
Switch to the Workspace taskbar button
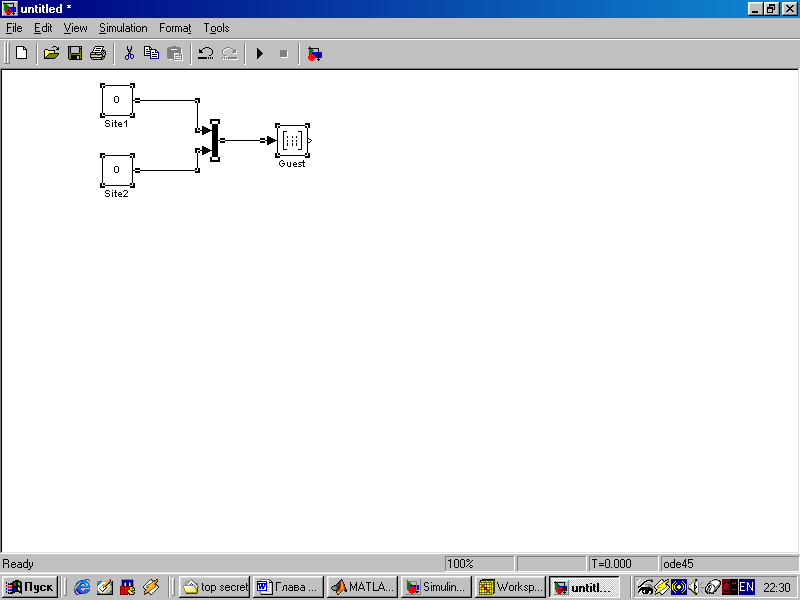pos(510,587)
